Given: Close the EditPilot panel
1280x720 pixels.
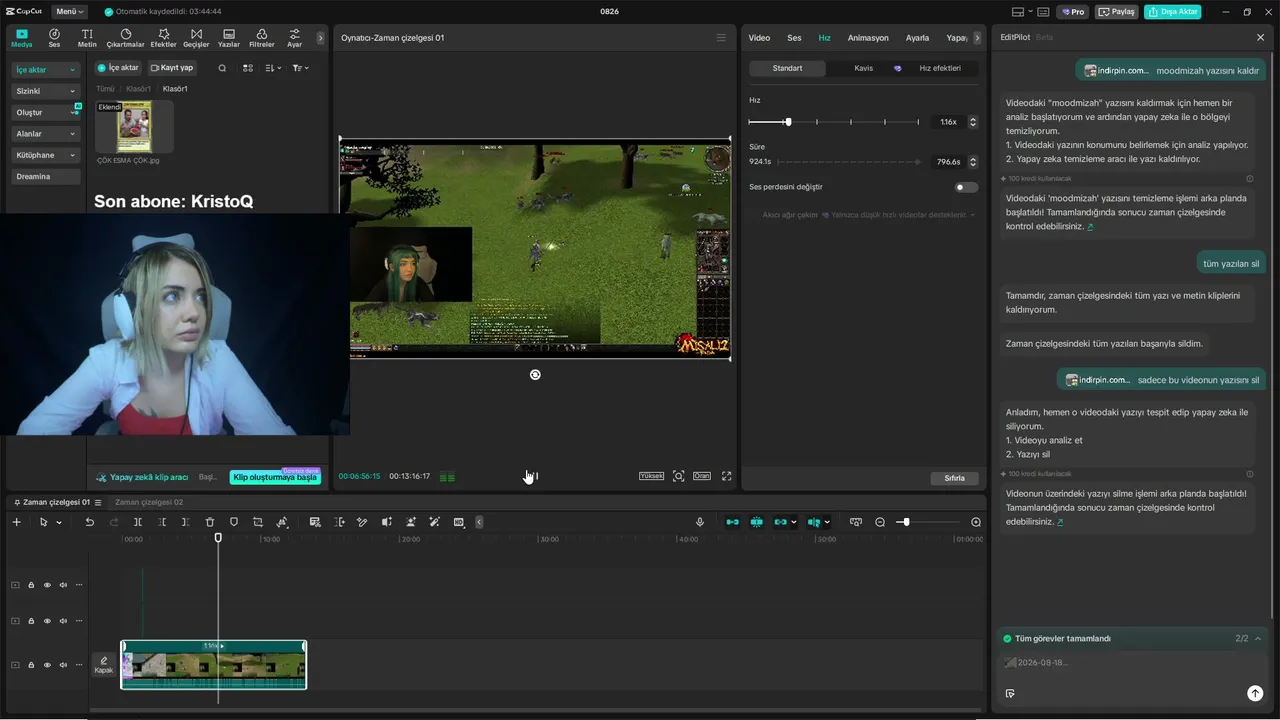Looking at the screenshot, I should (x=1260, y=37).
